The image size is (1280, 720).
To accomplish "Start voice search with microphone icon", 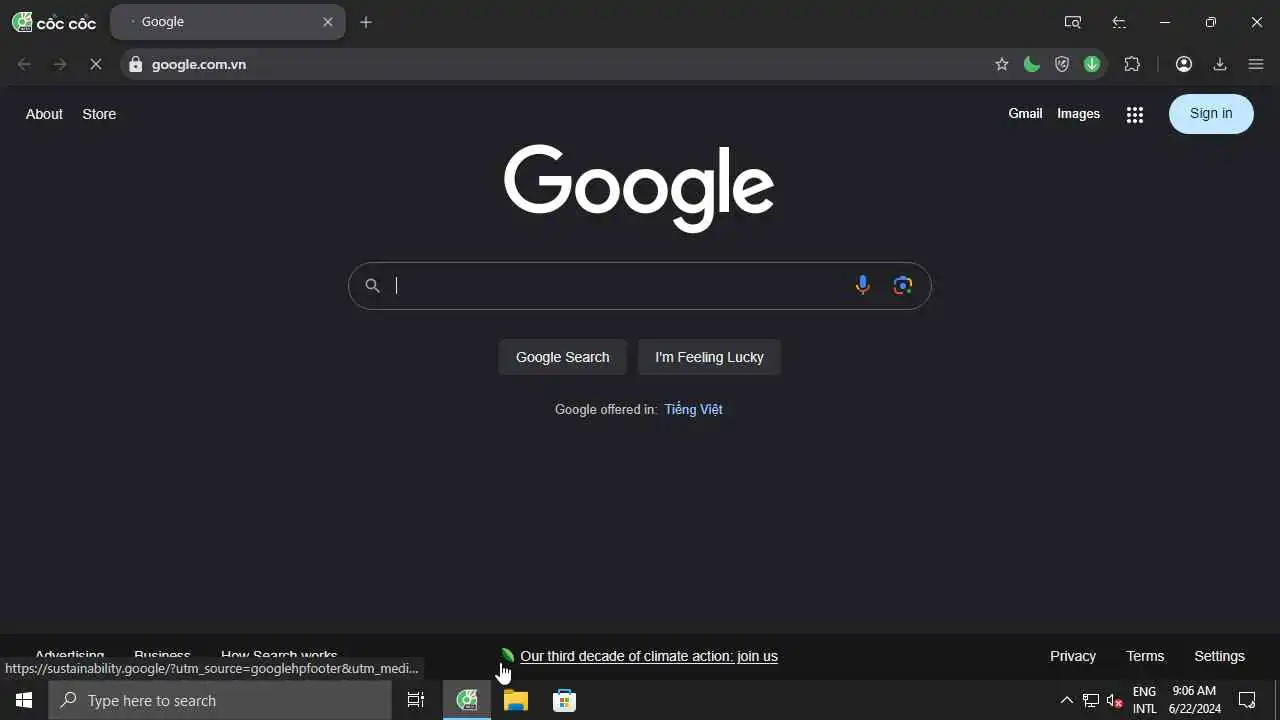I will (x=862, y=286).
